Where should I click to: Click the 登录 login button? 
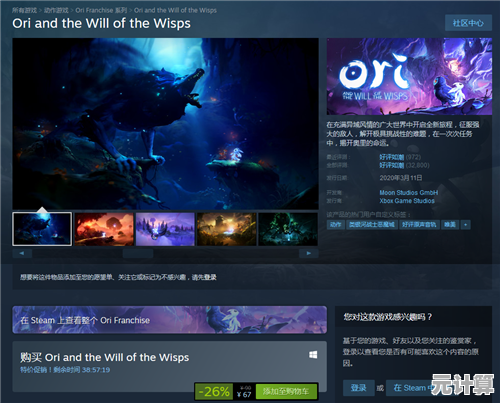tap(359, 388)
